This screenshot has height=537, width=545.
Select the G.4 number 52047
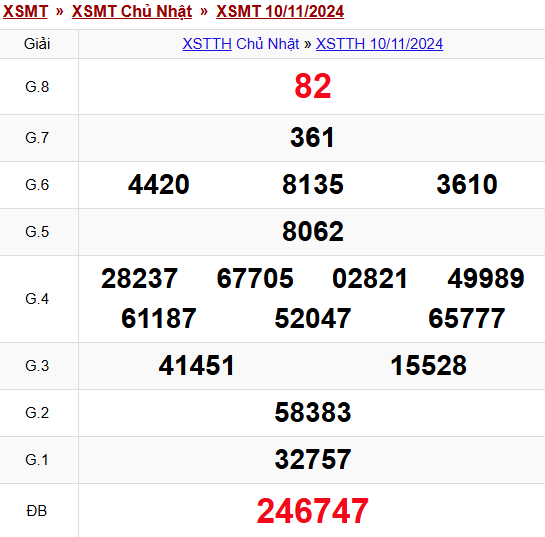(x=312, y=319)
